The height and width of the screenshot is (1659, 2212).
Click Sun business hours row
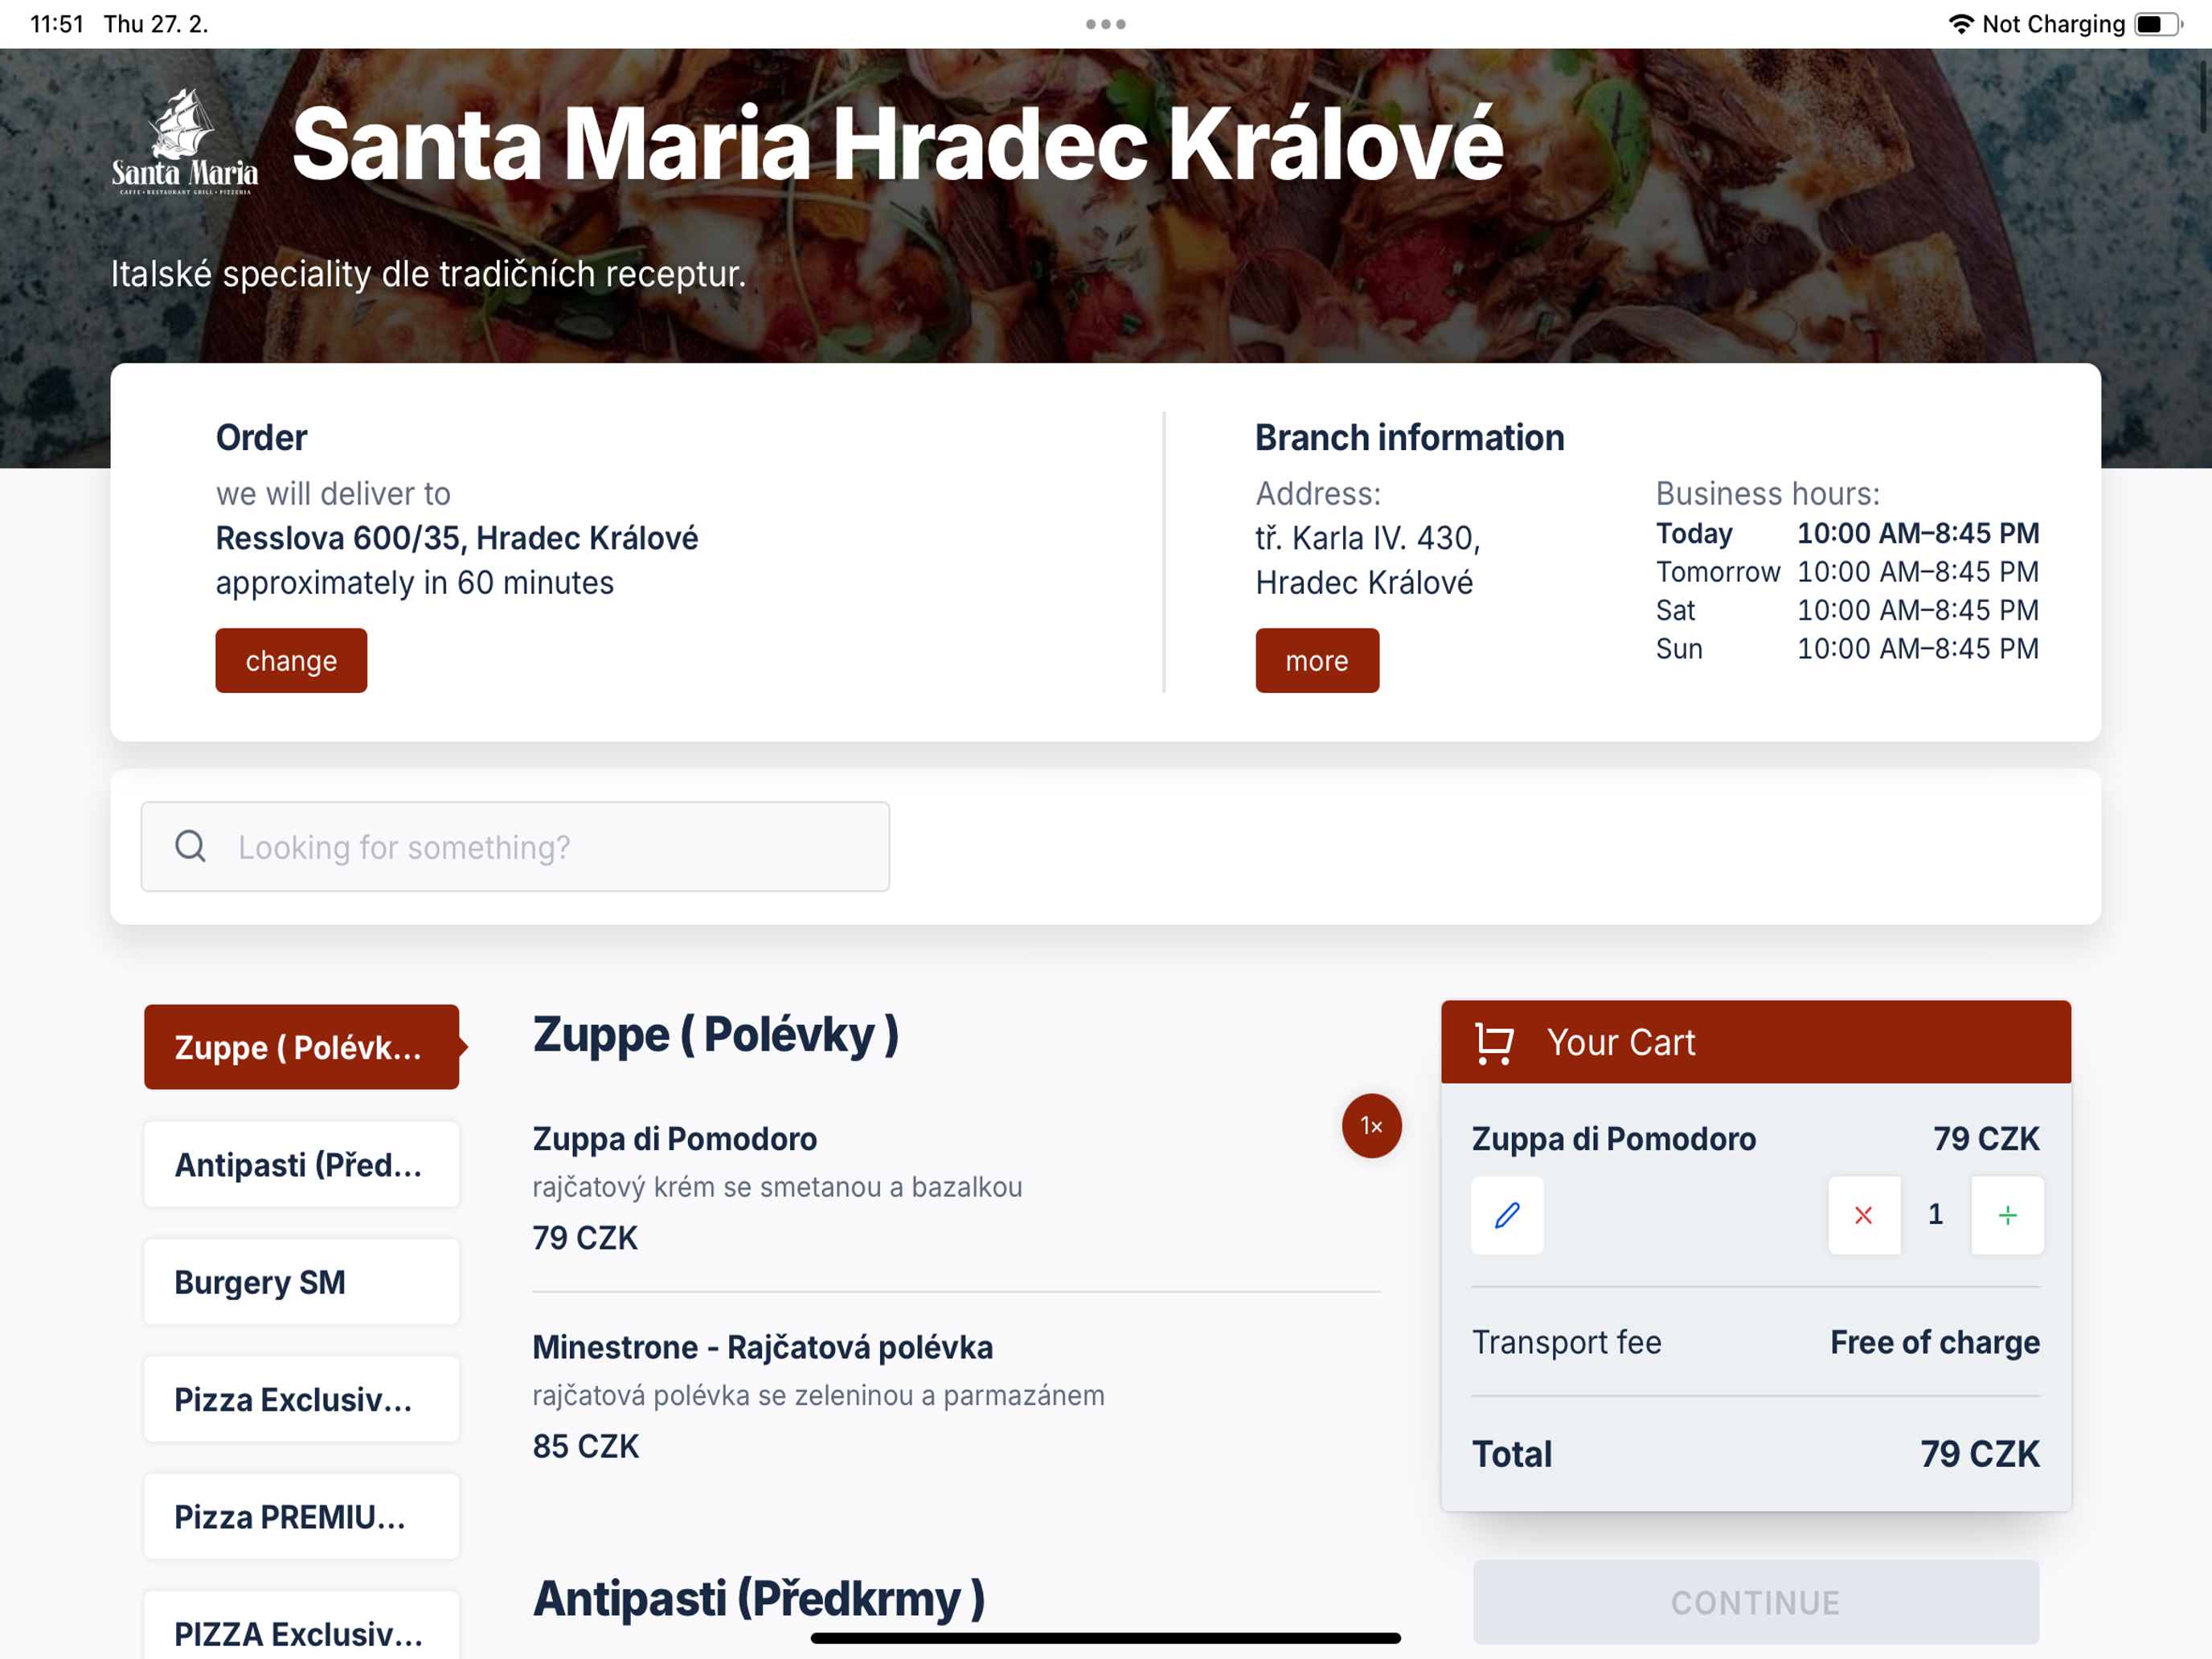[1847, 649]
